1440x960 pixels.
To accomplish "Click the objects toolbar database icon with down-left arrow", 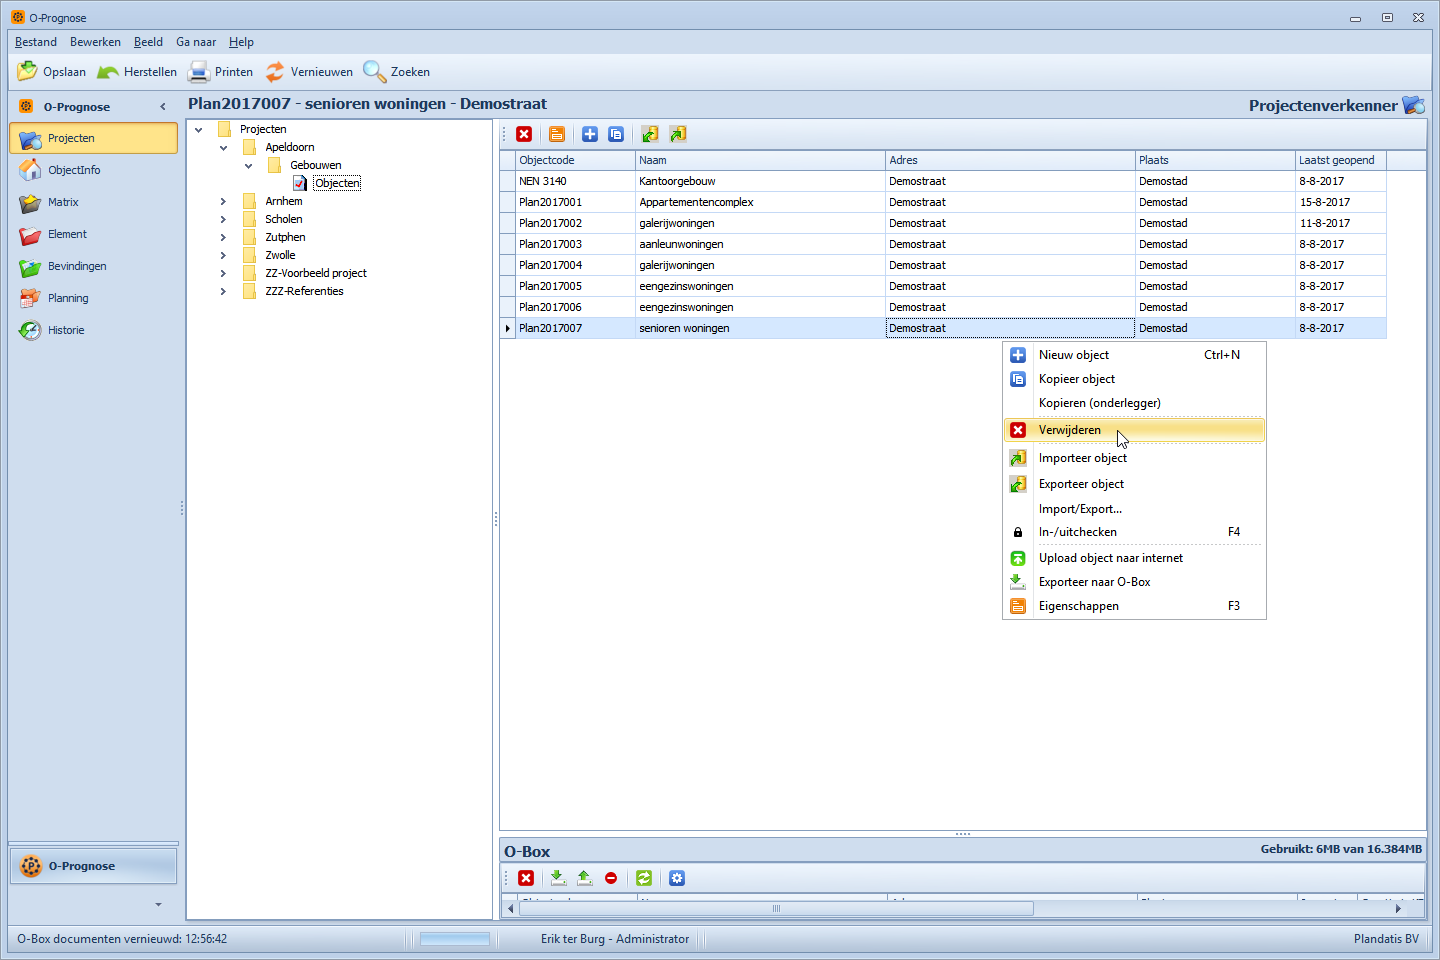I will 650,134.
